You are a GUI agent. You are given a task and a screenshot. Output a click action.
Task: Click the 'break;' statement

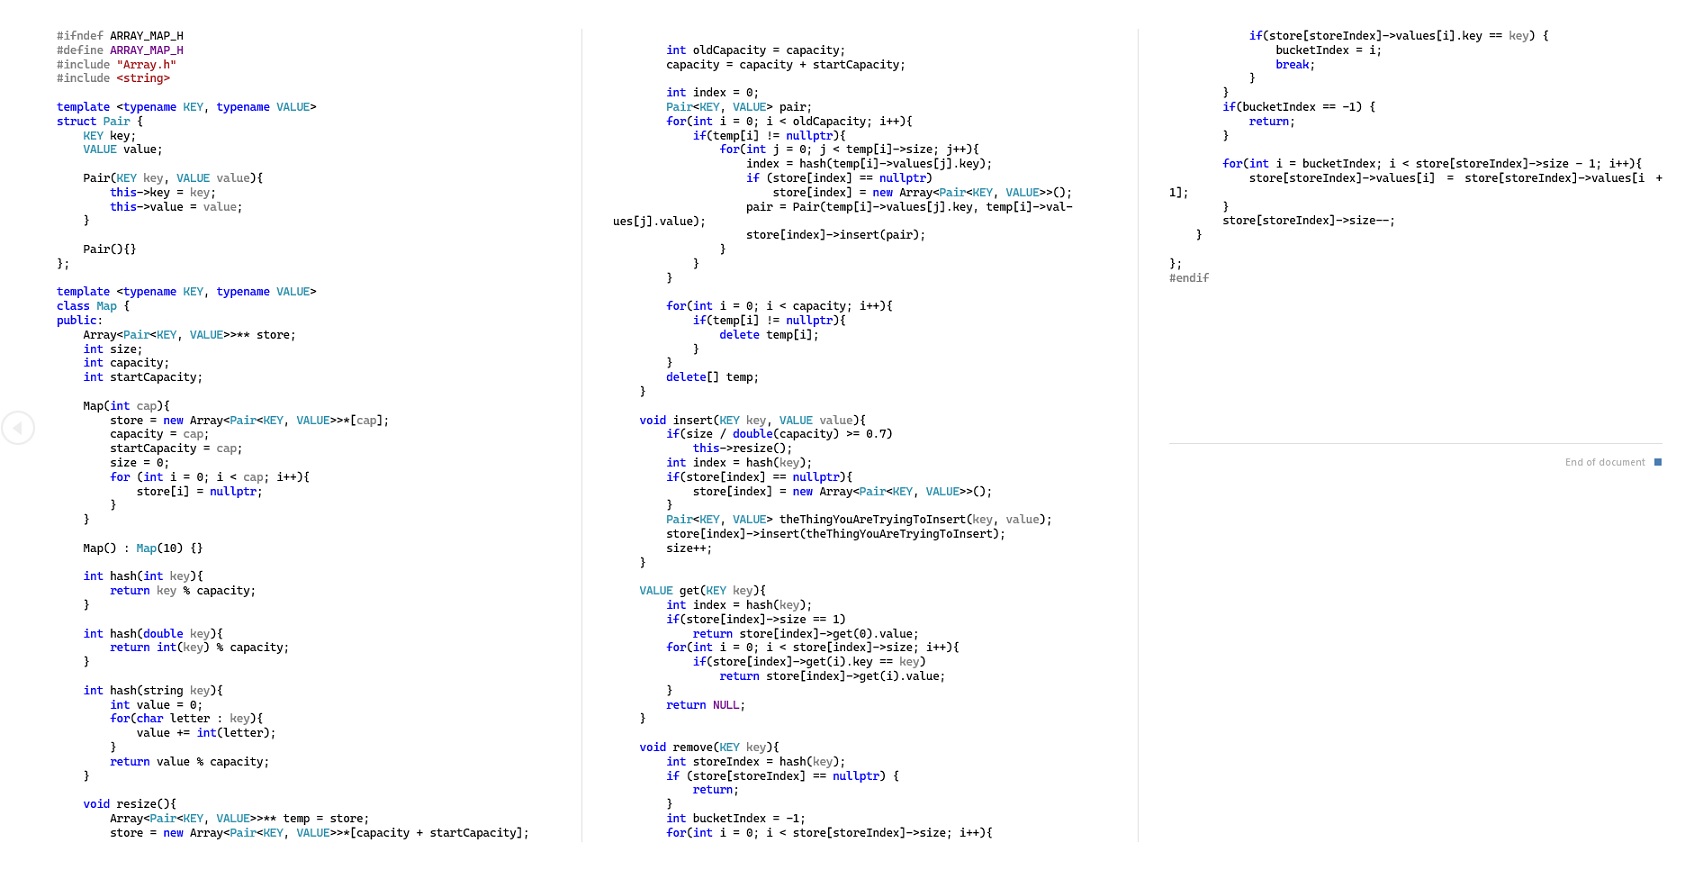pyautogui.click(x=1296, y=65)
